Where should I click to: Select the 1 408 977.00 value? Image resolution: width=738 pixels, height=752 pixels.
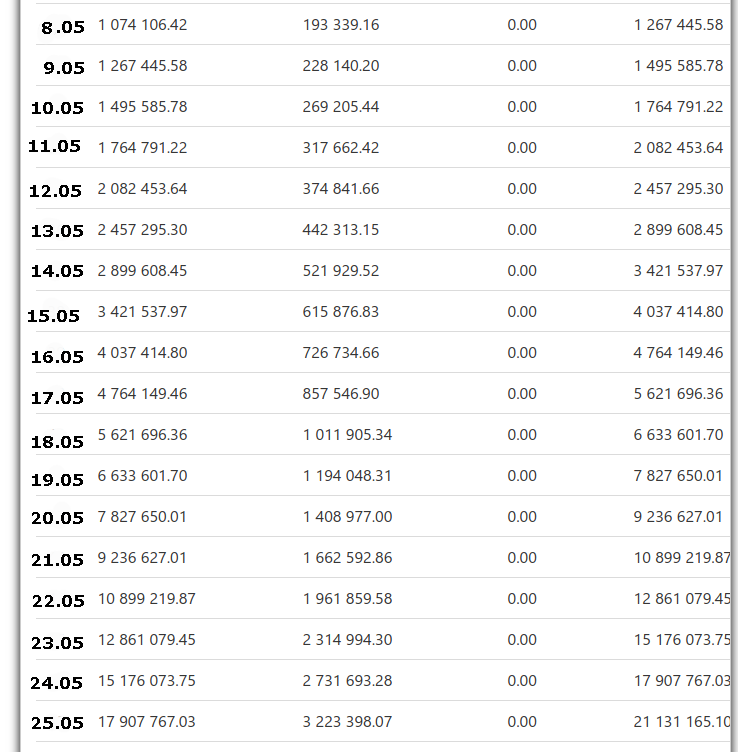point(347,517)
